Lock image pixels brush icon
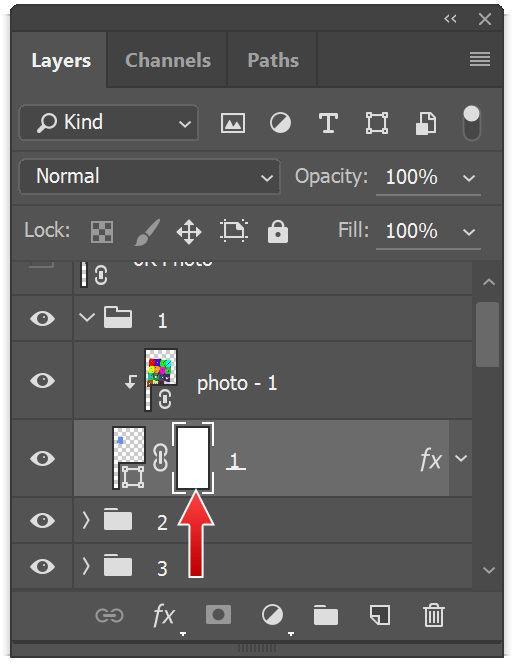 point(147,232)
